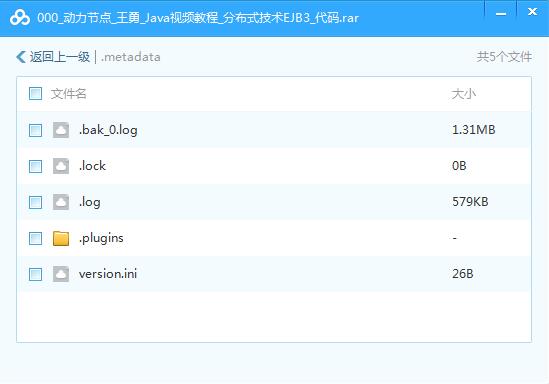Open the .plugins folder name
Screen dimensions: 549x384
tap(101, 238)
